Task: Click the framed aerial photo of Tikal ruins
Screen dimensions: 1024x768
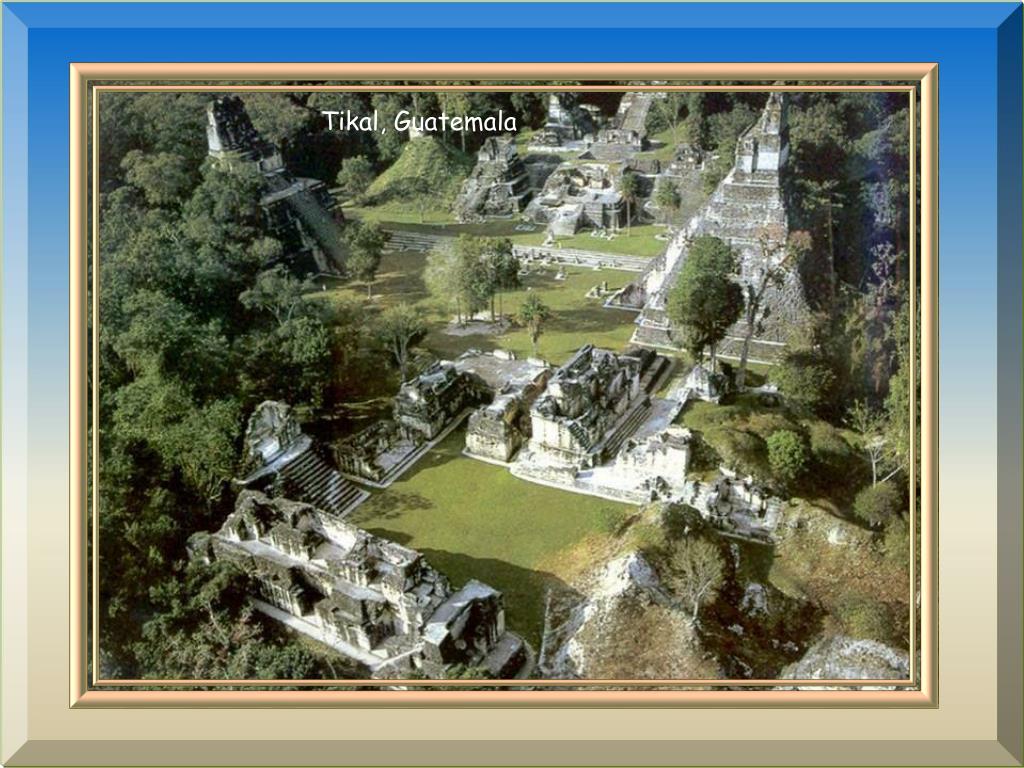Action: pyautogui.click(x=504, y=385)
